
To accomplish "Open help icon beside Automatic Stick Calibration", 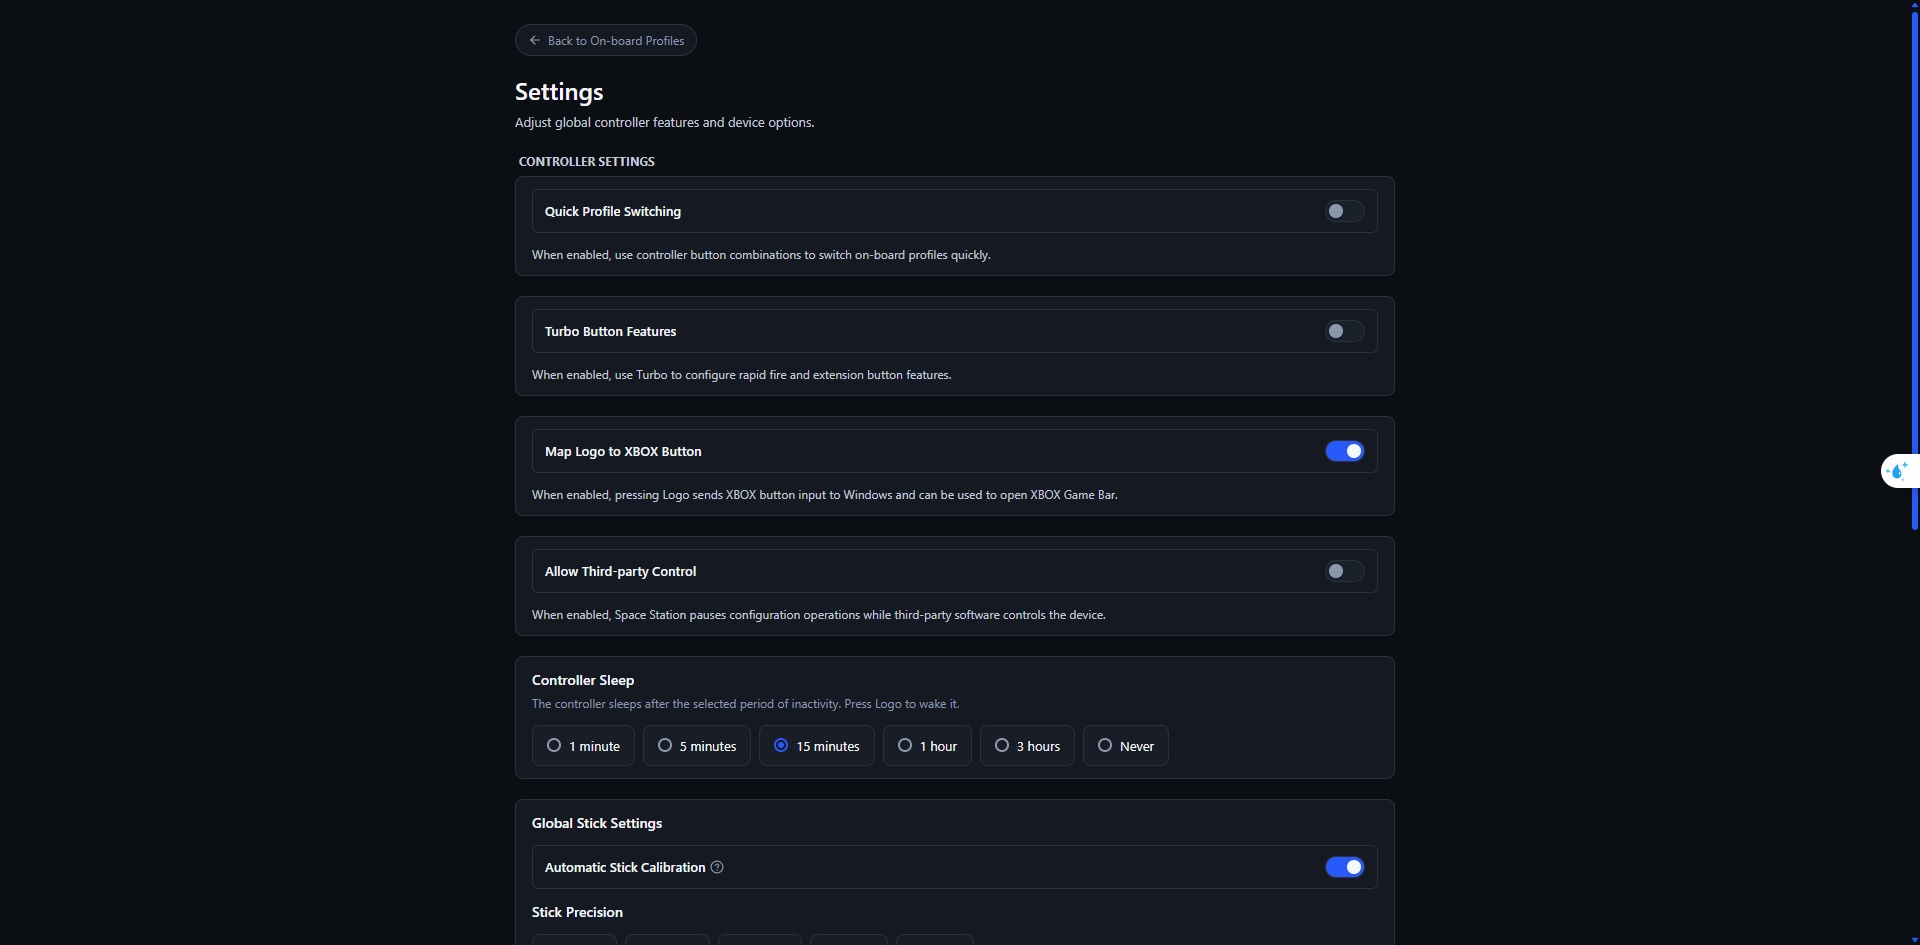I will pyautogui.click(x=717, y=867).
